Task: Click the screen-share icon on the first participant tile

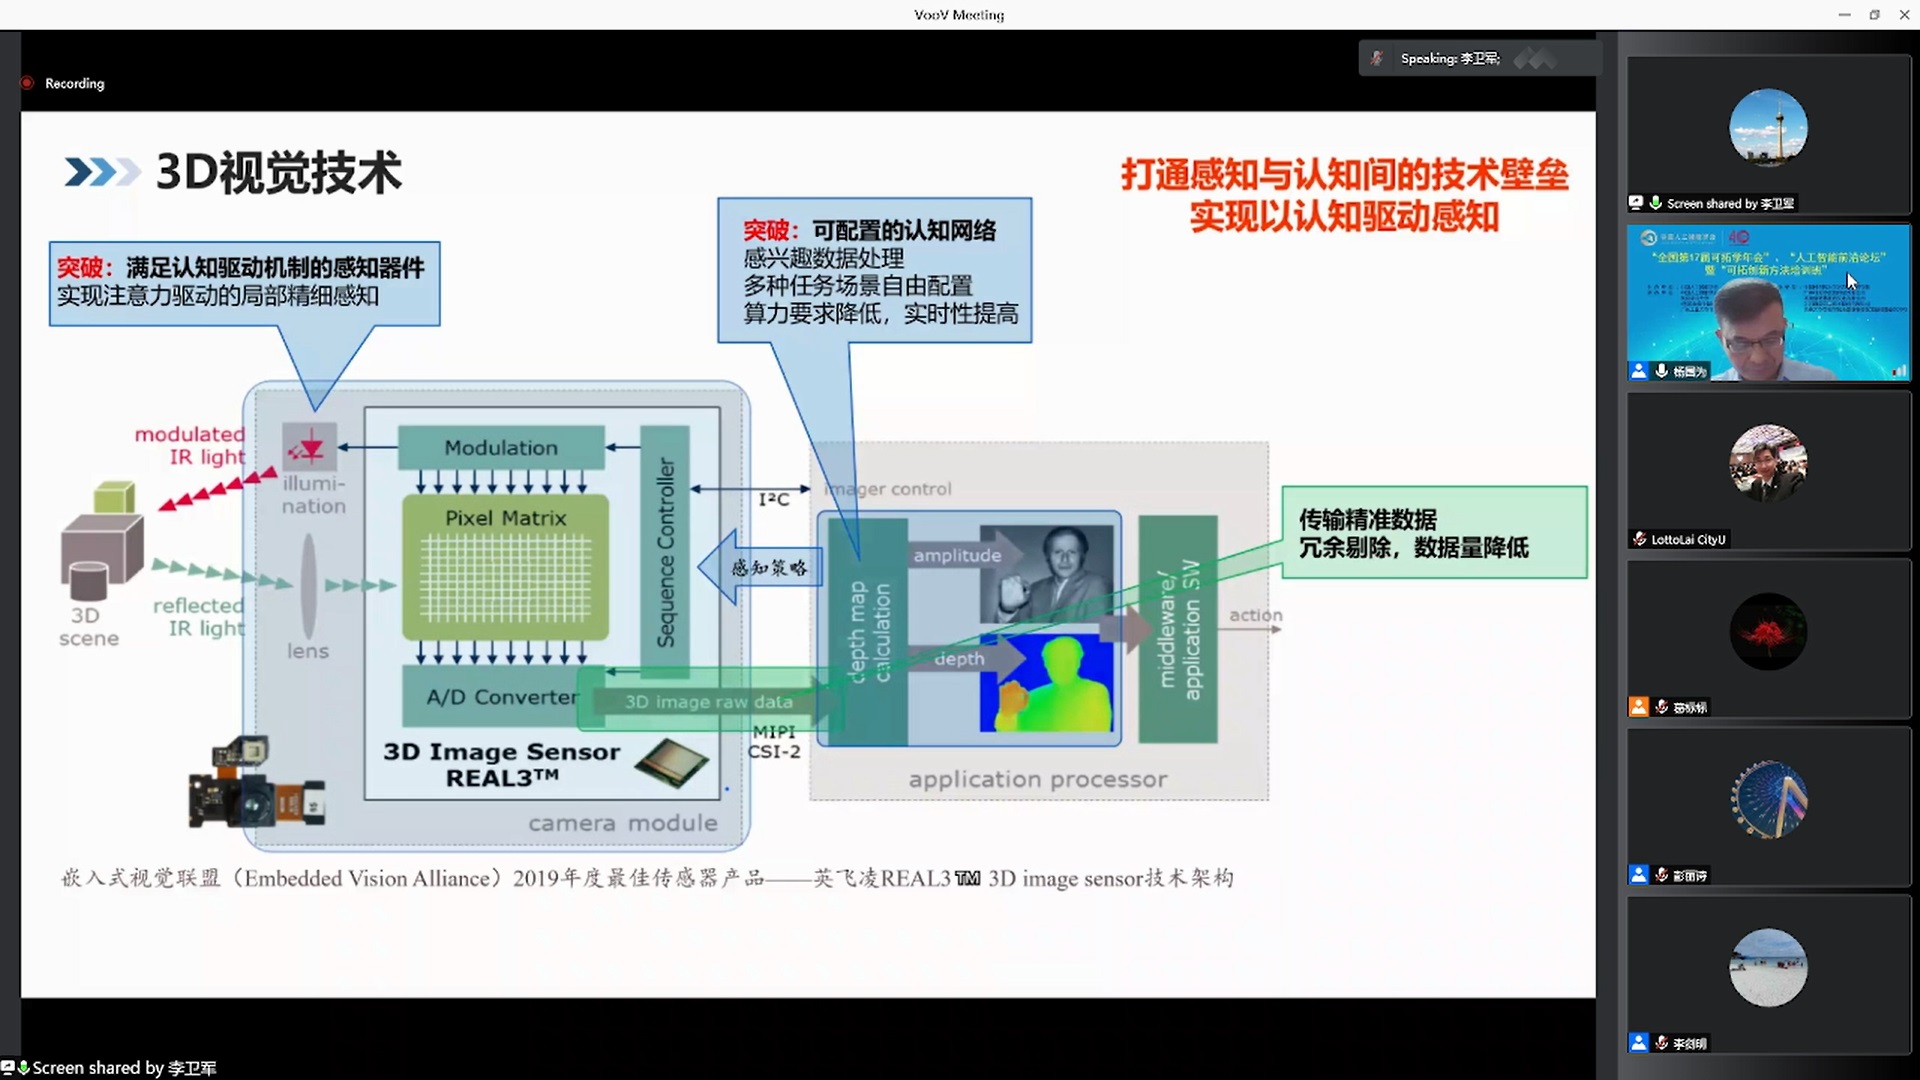Action: point(1636,203)
